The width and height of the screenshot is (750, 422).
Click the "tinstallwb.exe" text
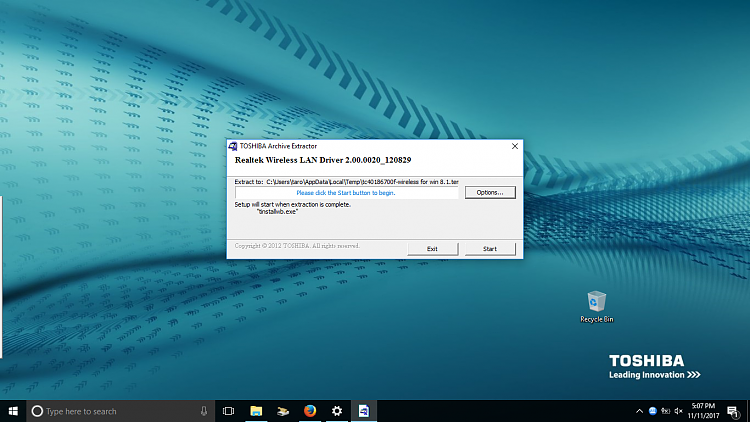coord(277,211)
